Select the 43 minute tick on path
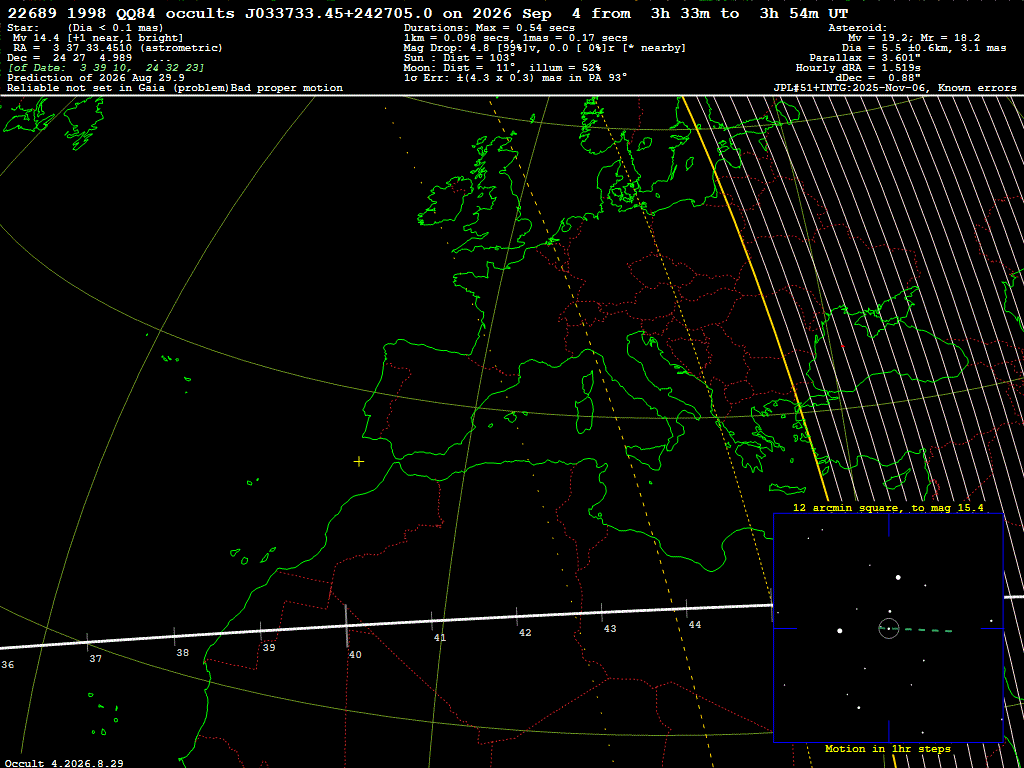The height and width of the screenshot is (768, 1024). click(601, 612)
